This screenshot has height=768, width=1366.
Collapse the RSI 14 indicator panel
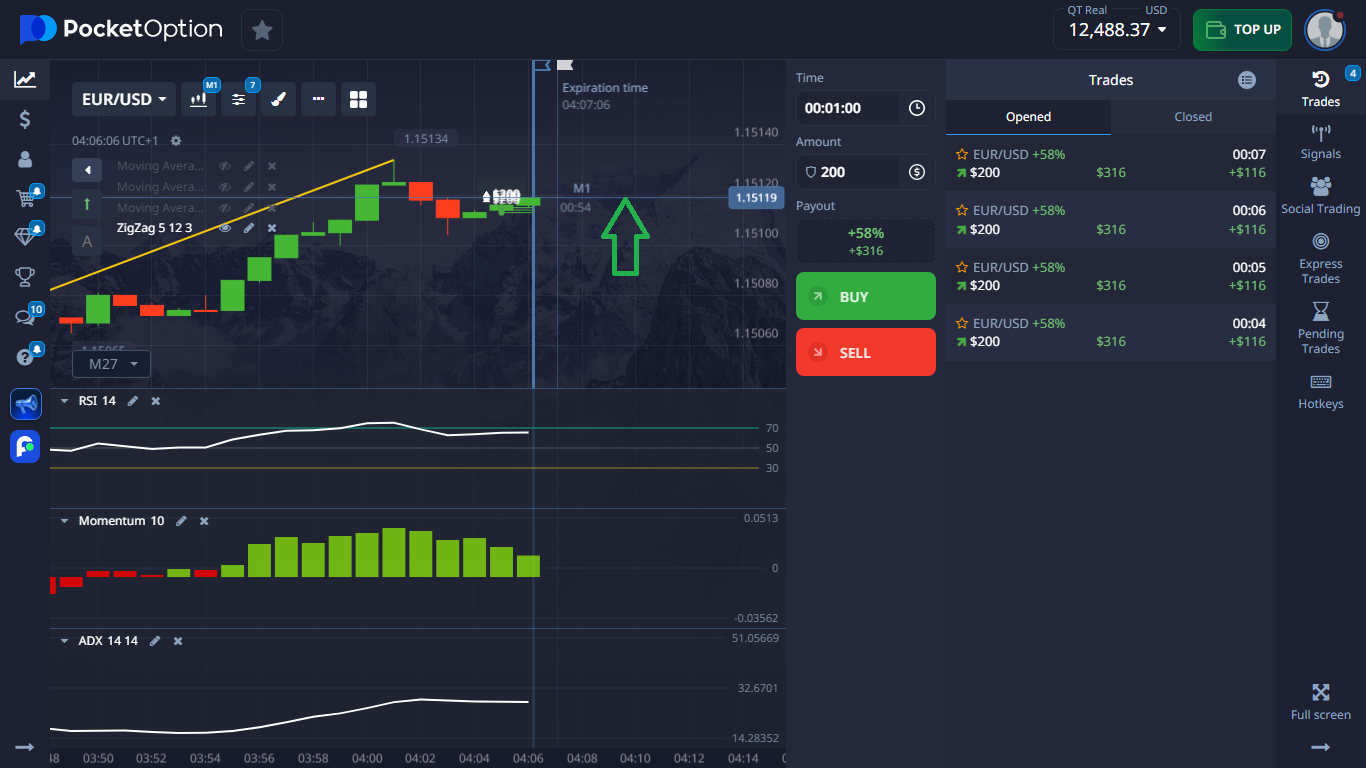pyautogui.click(x=64, y=400)
